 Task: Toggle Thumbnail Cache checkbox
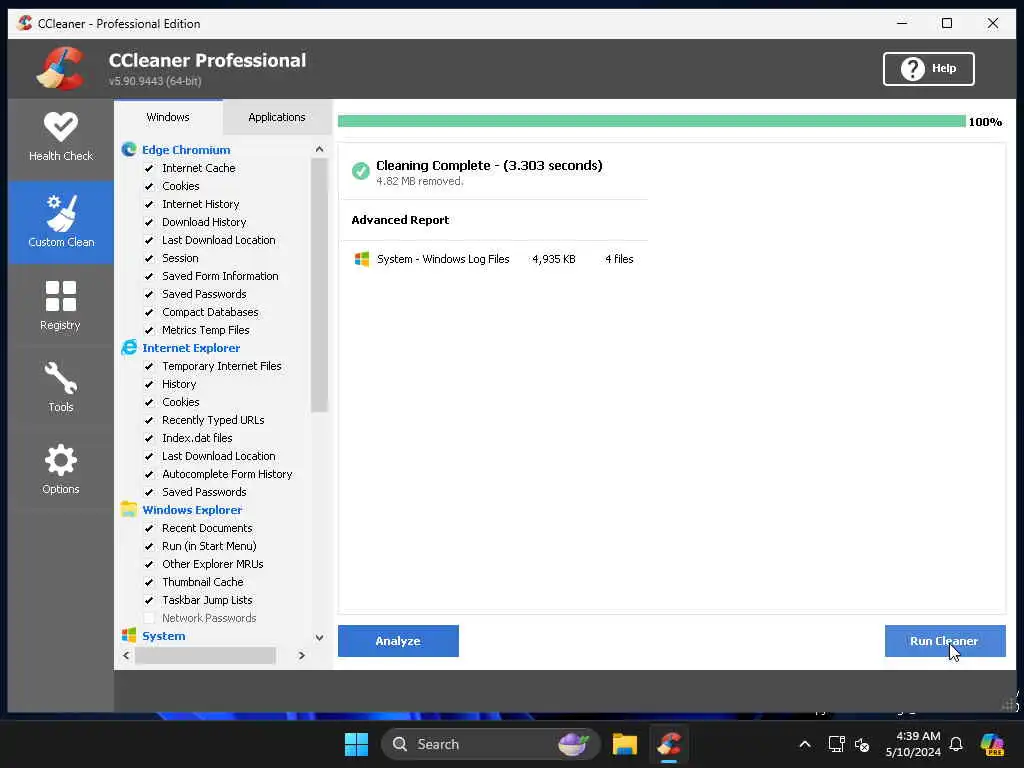(x=149, y=583)
